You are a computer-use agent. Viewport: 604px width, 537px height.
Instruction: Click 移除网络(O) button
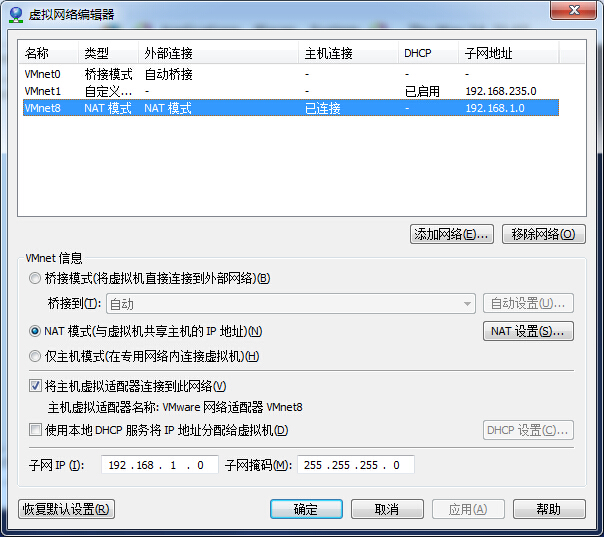pos(544,234)
